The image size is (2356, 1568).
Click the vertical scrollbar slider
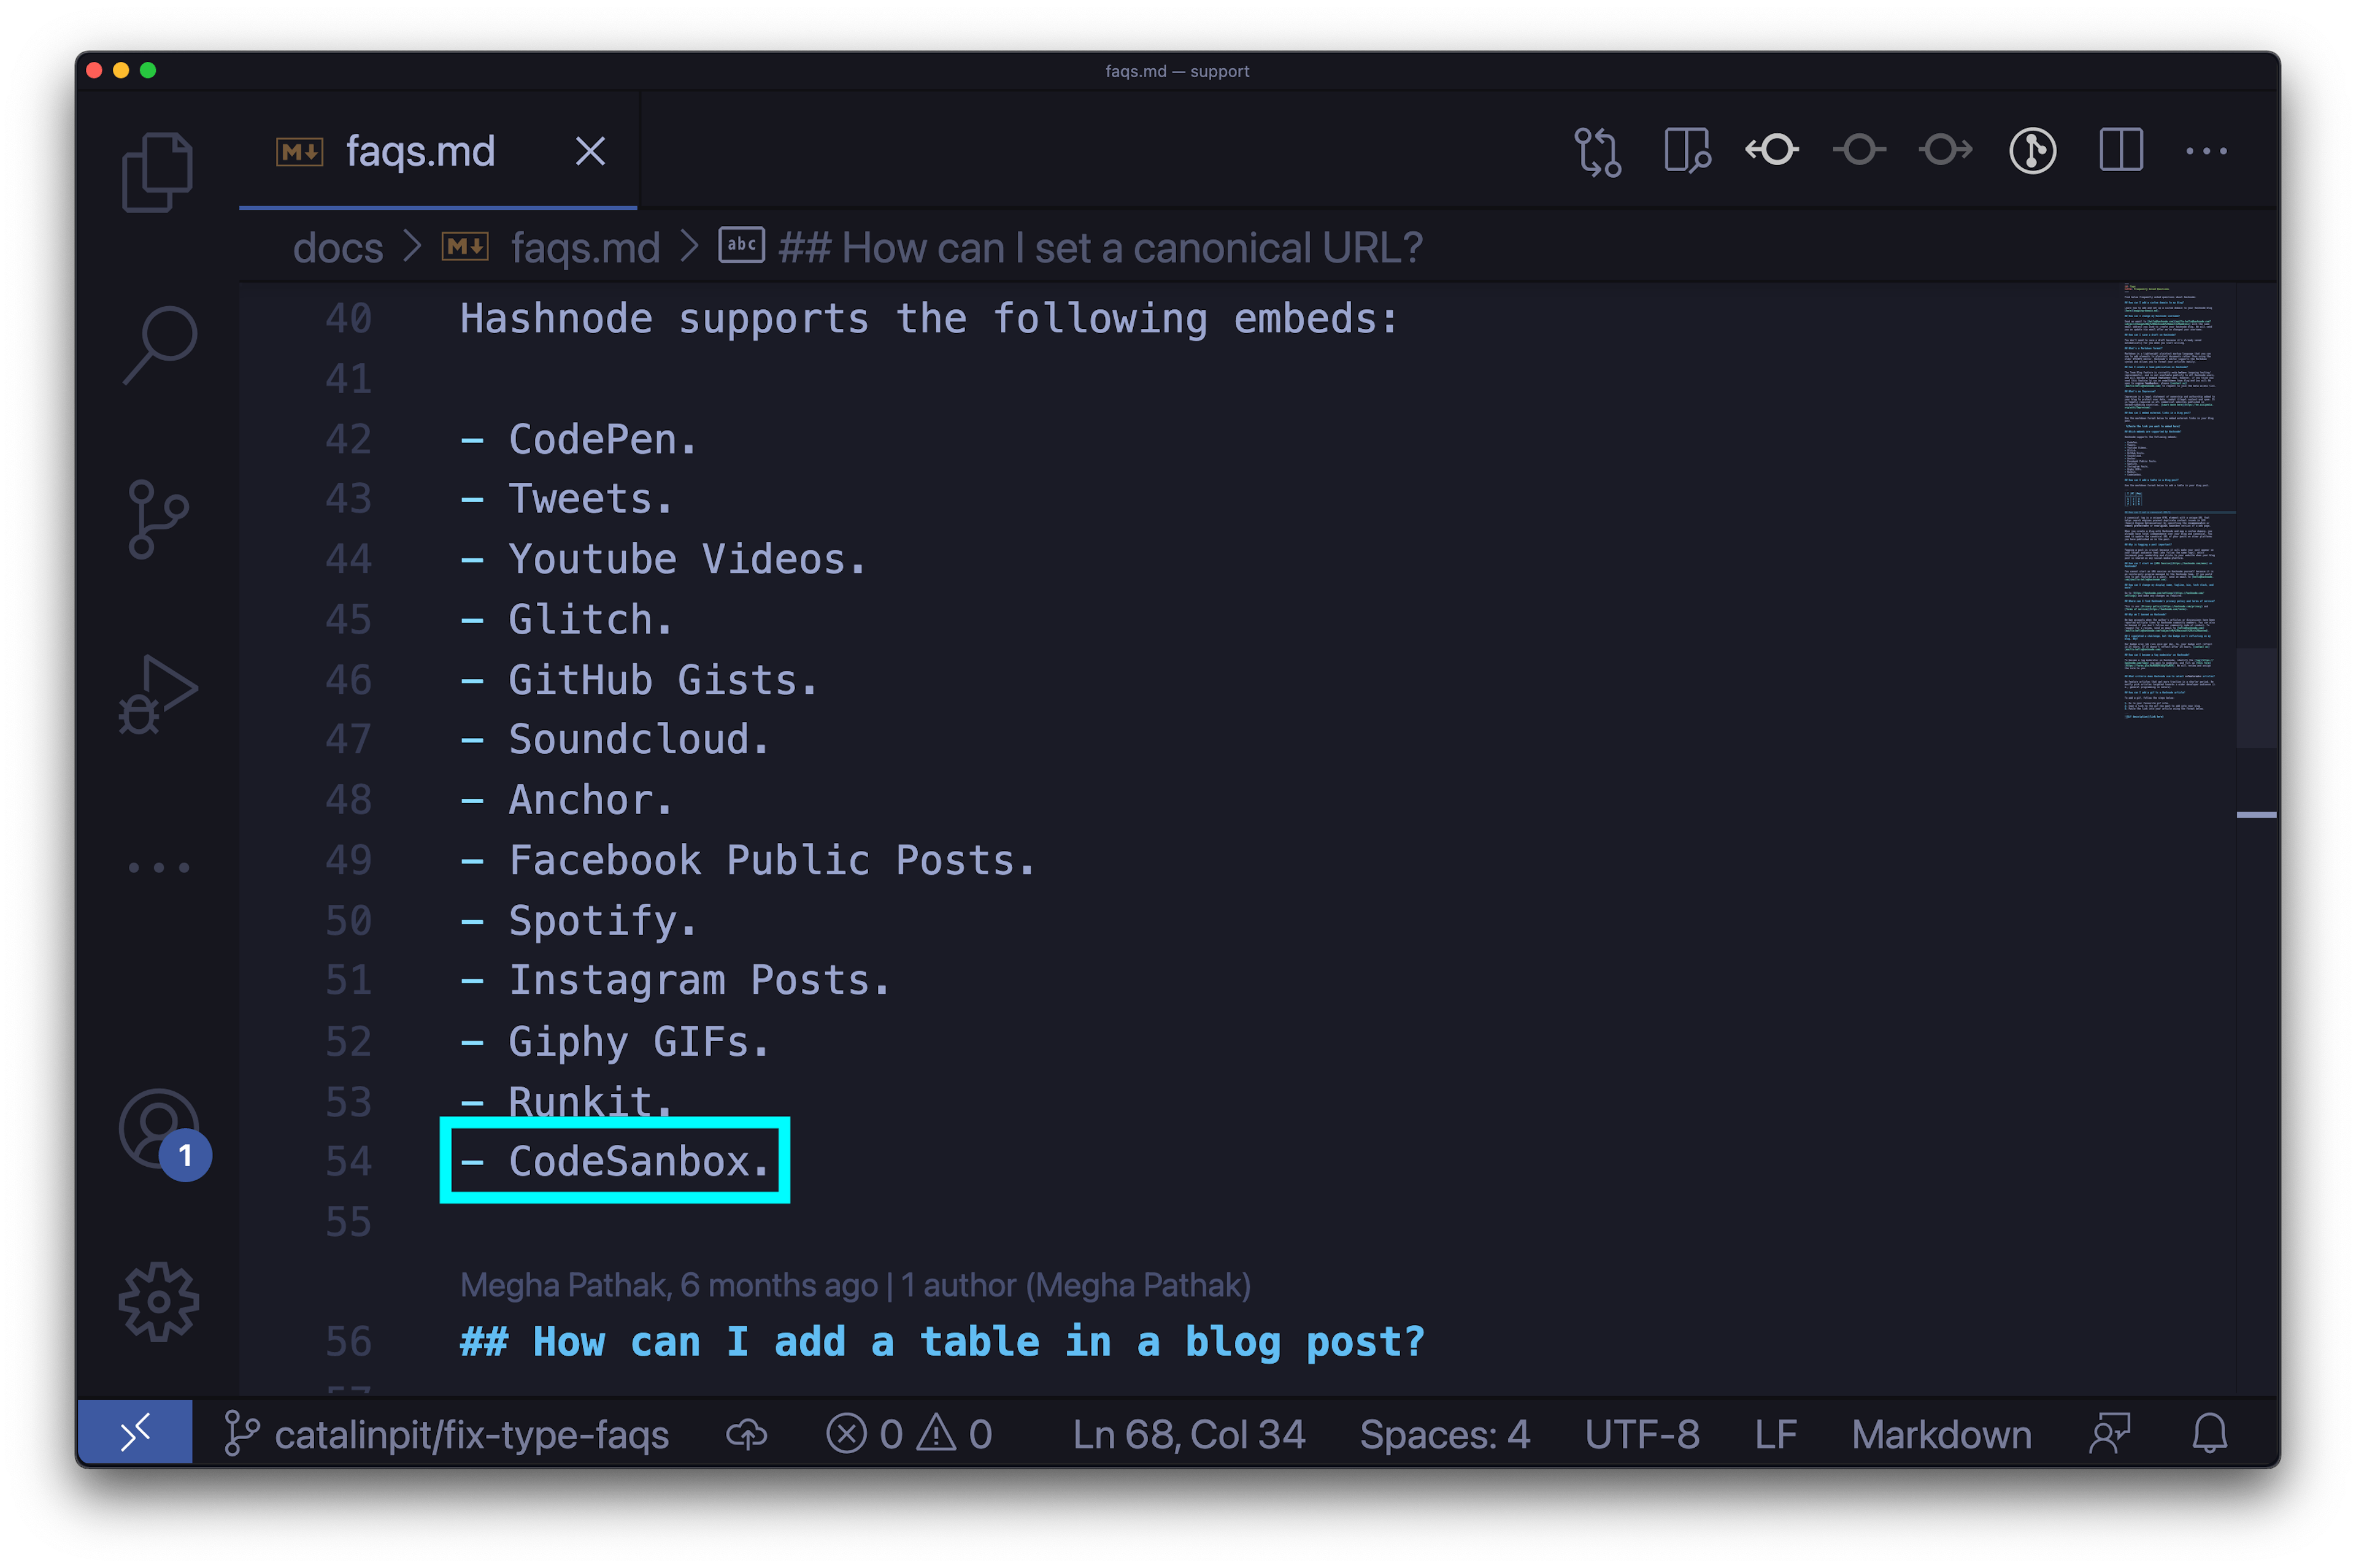click(2256, 697)
